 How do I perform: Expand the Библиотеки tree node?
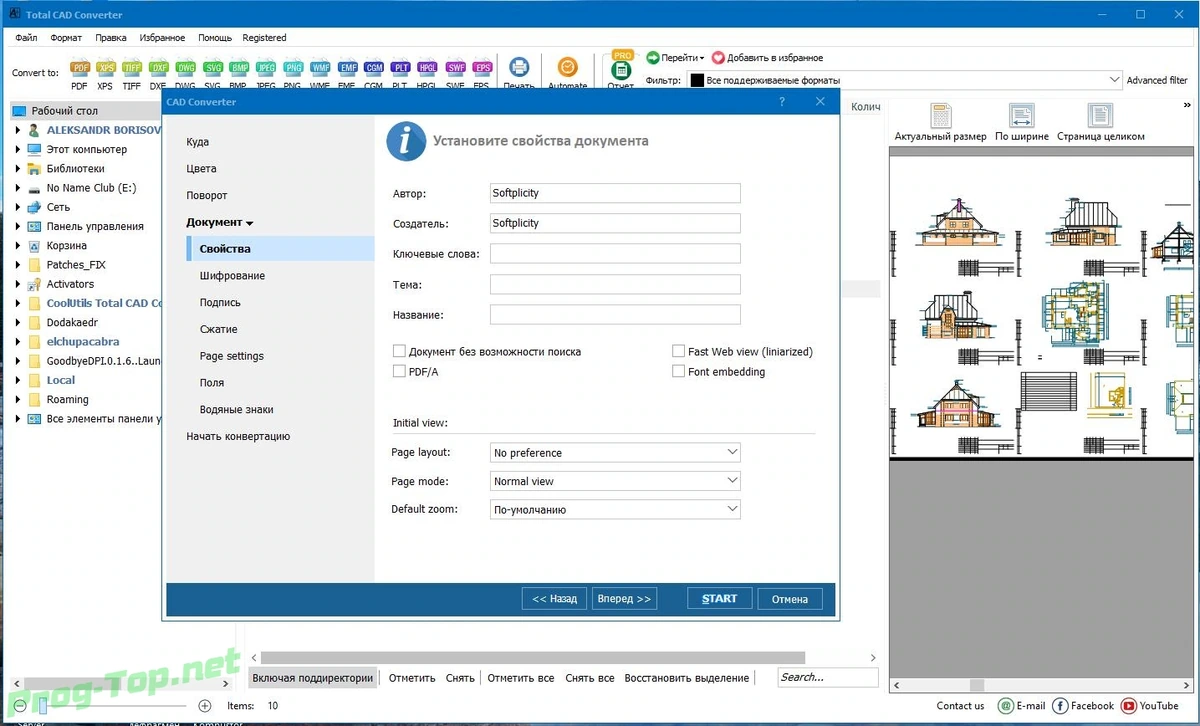tap(18, 168)
